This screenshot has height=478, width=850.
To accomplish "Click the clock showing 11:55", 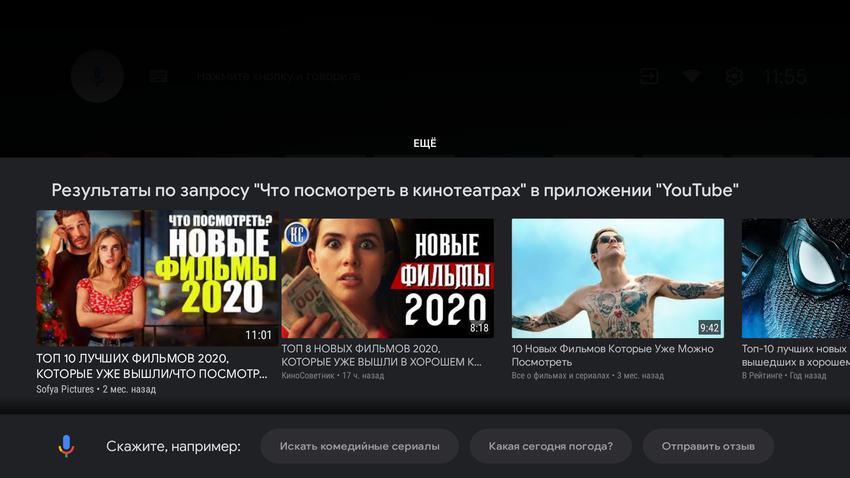I will click(x=784, y=77).
